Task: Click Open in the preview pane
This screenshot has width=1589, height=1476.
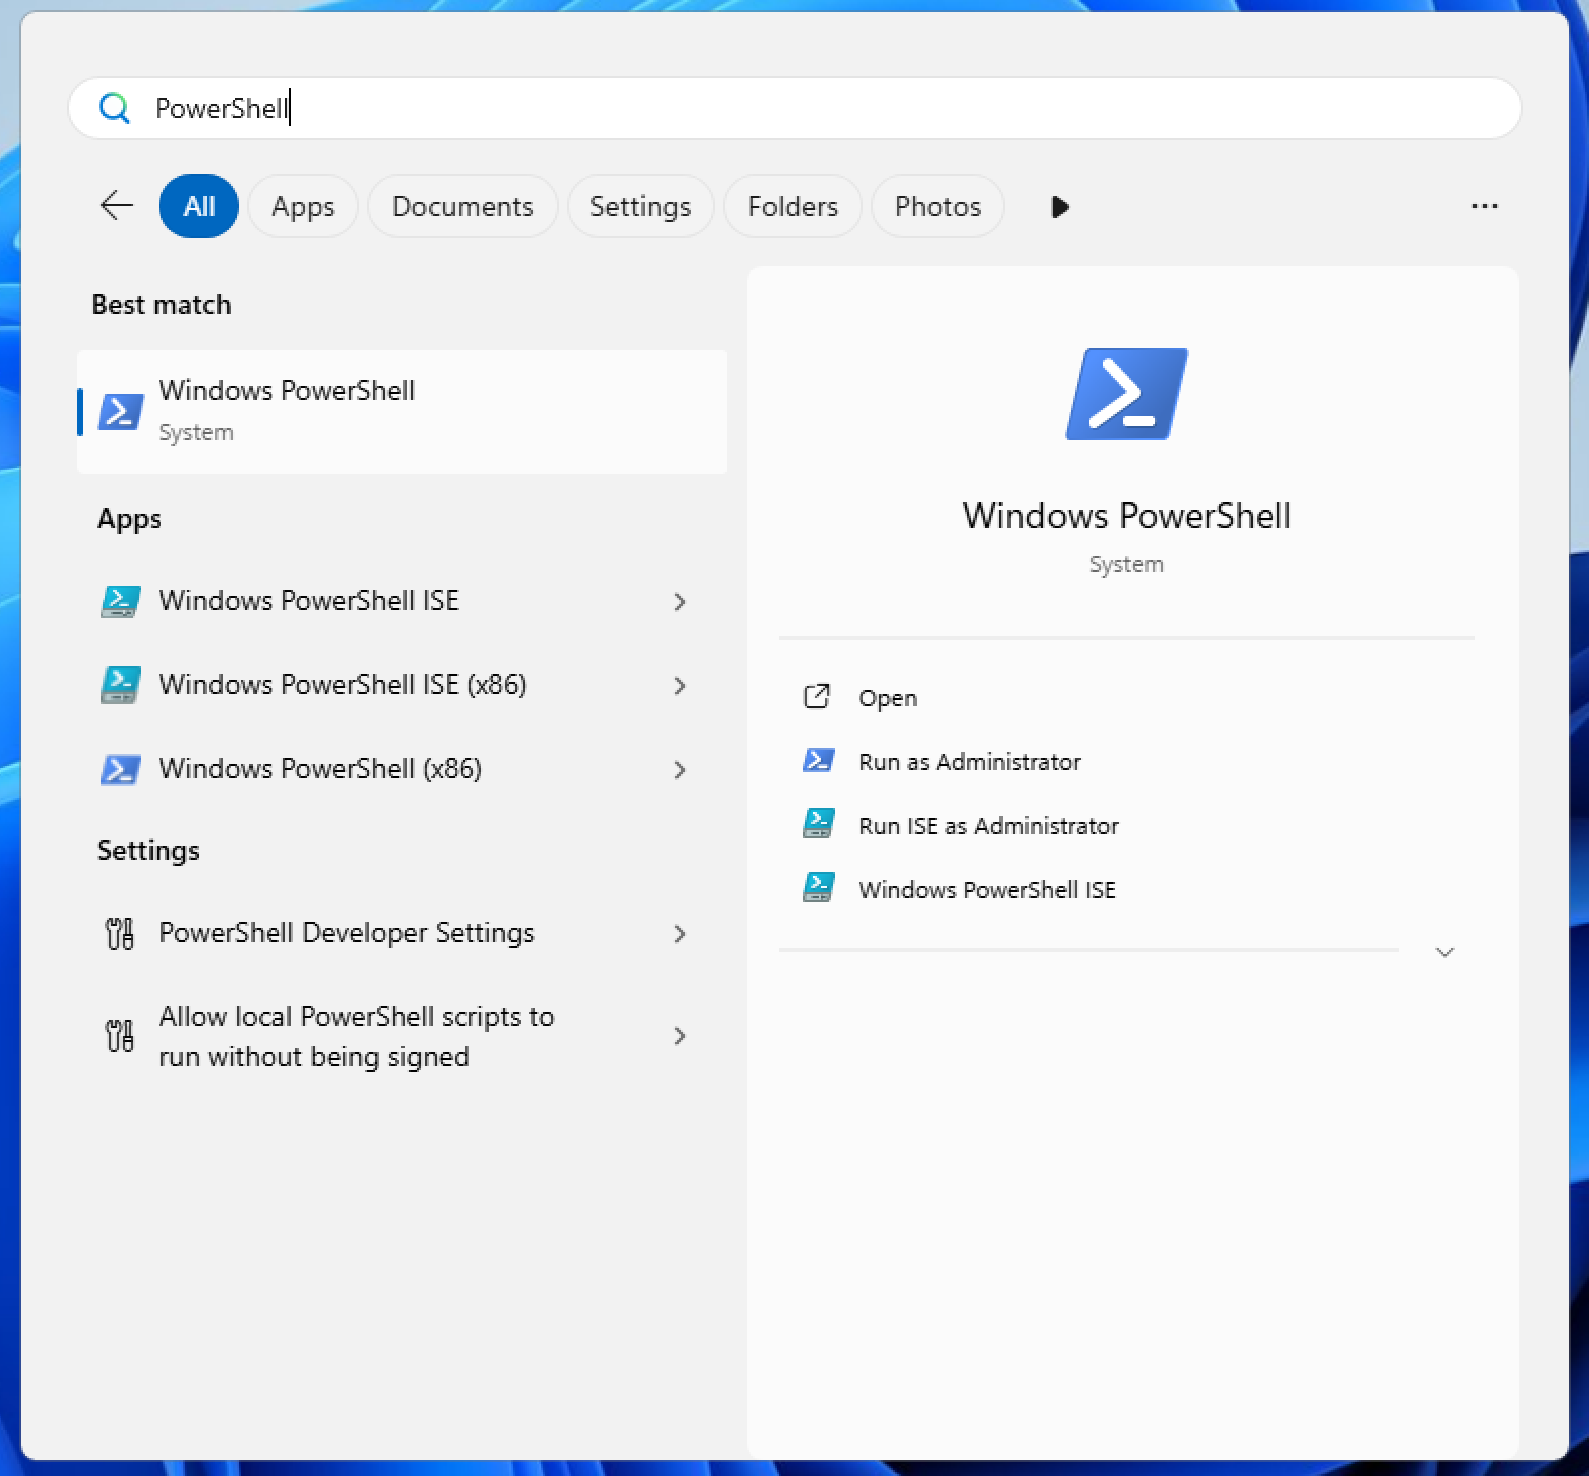Action: tap(887, 698)
